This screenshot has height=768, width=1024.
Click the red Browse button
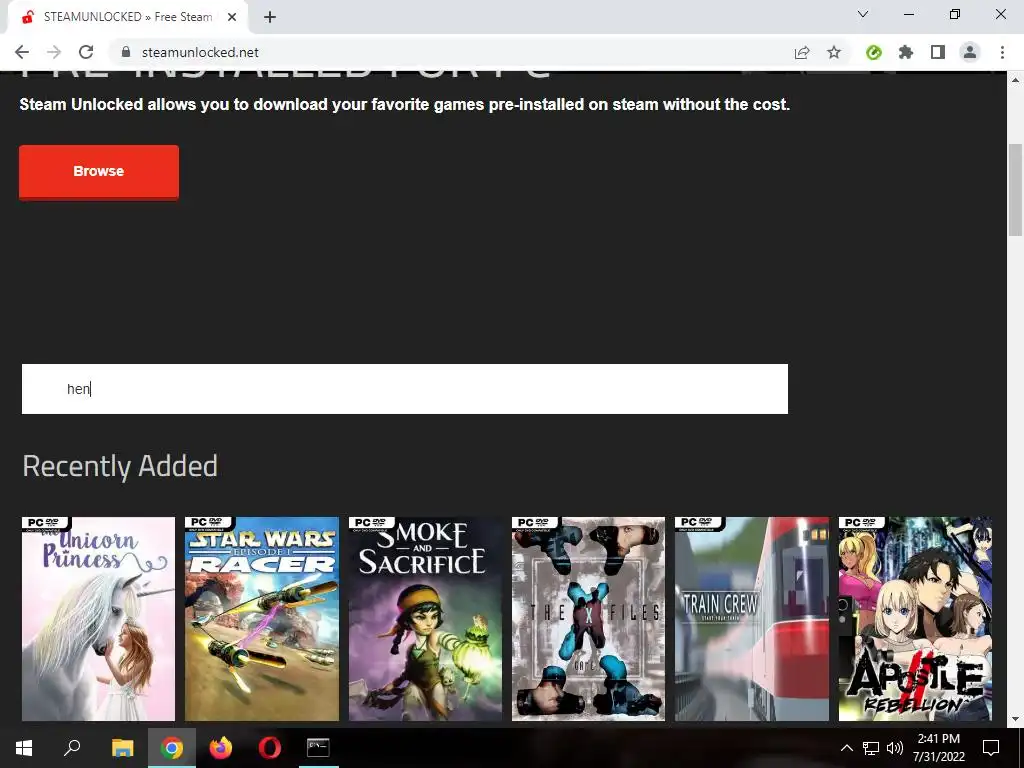click(x=99, y=172)
